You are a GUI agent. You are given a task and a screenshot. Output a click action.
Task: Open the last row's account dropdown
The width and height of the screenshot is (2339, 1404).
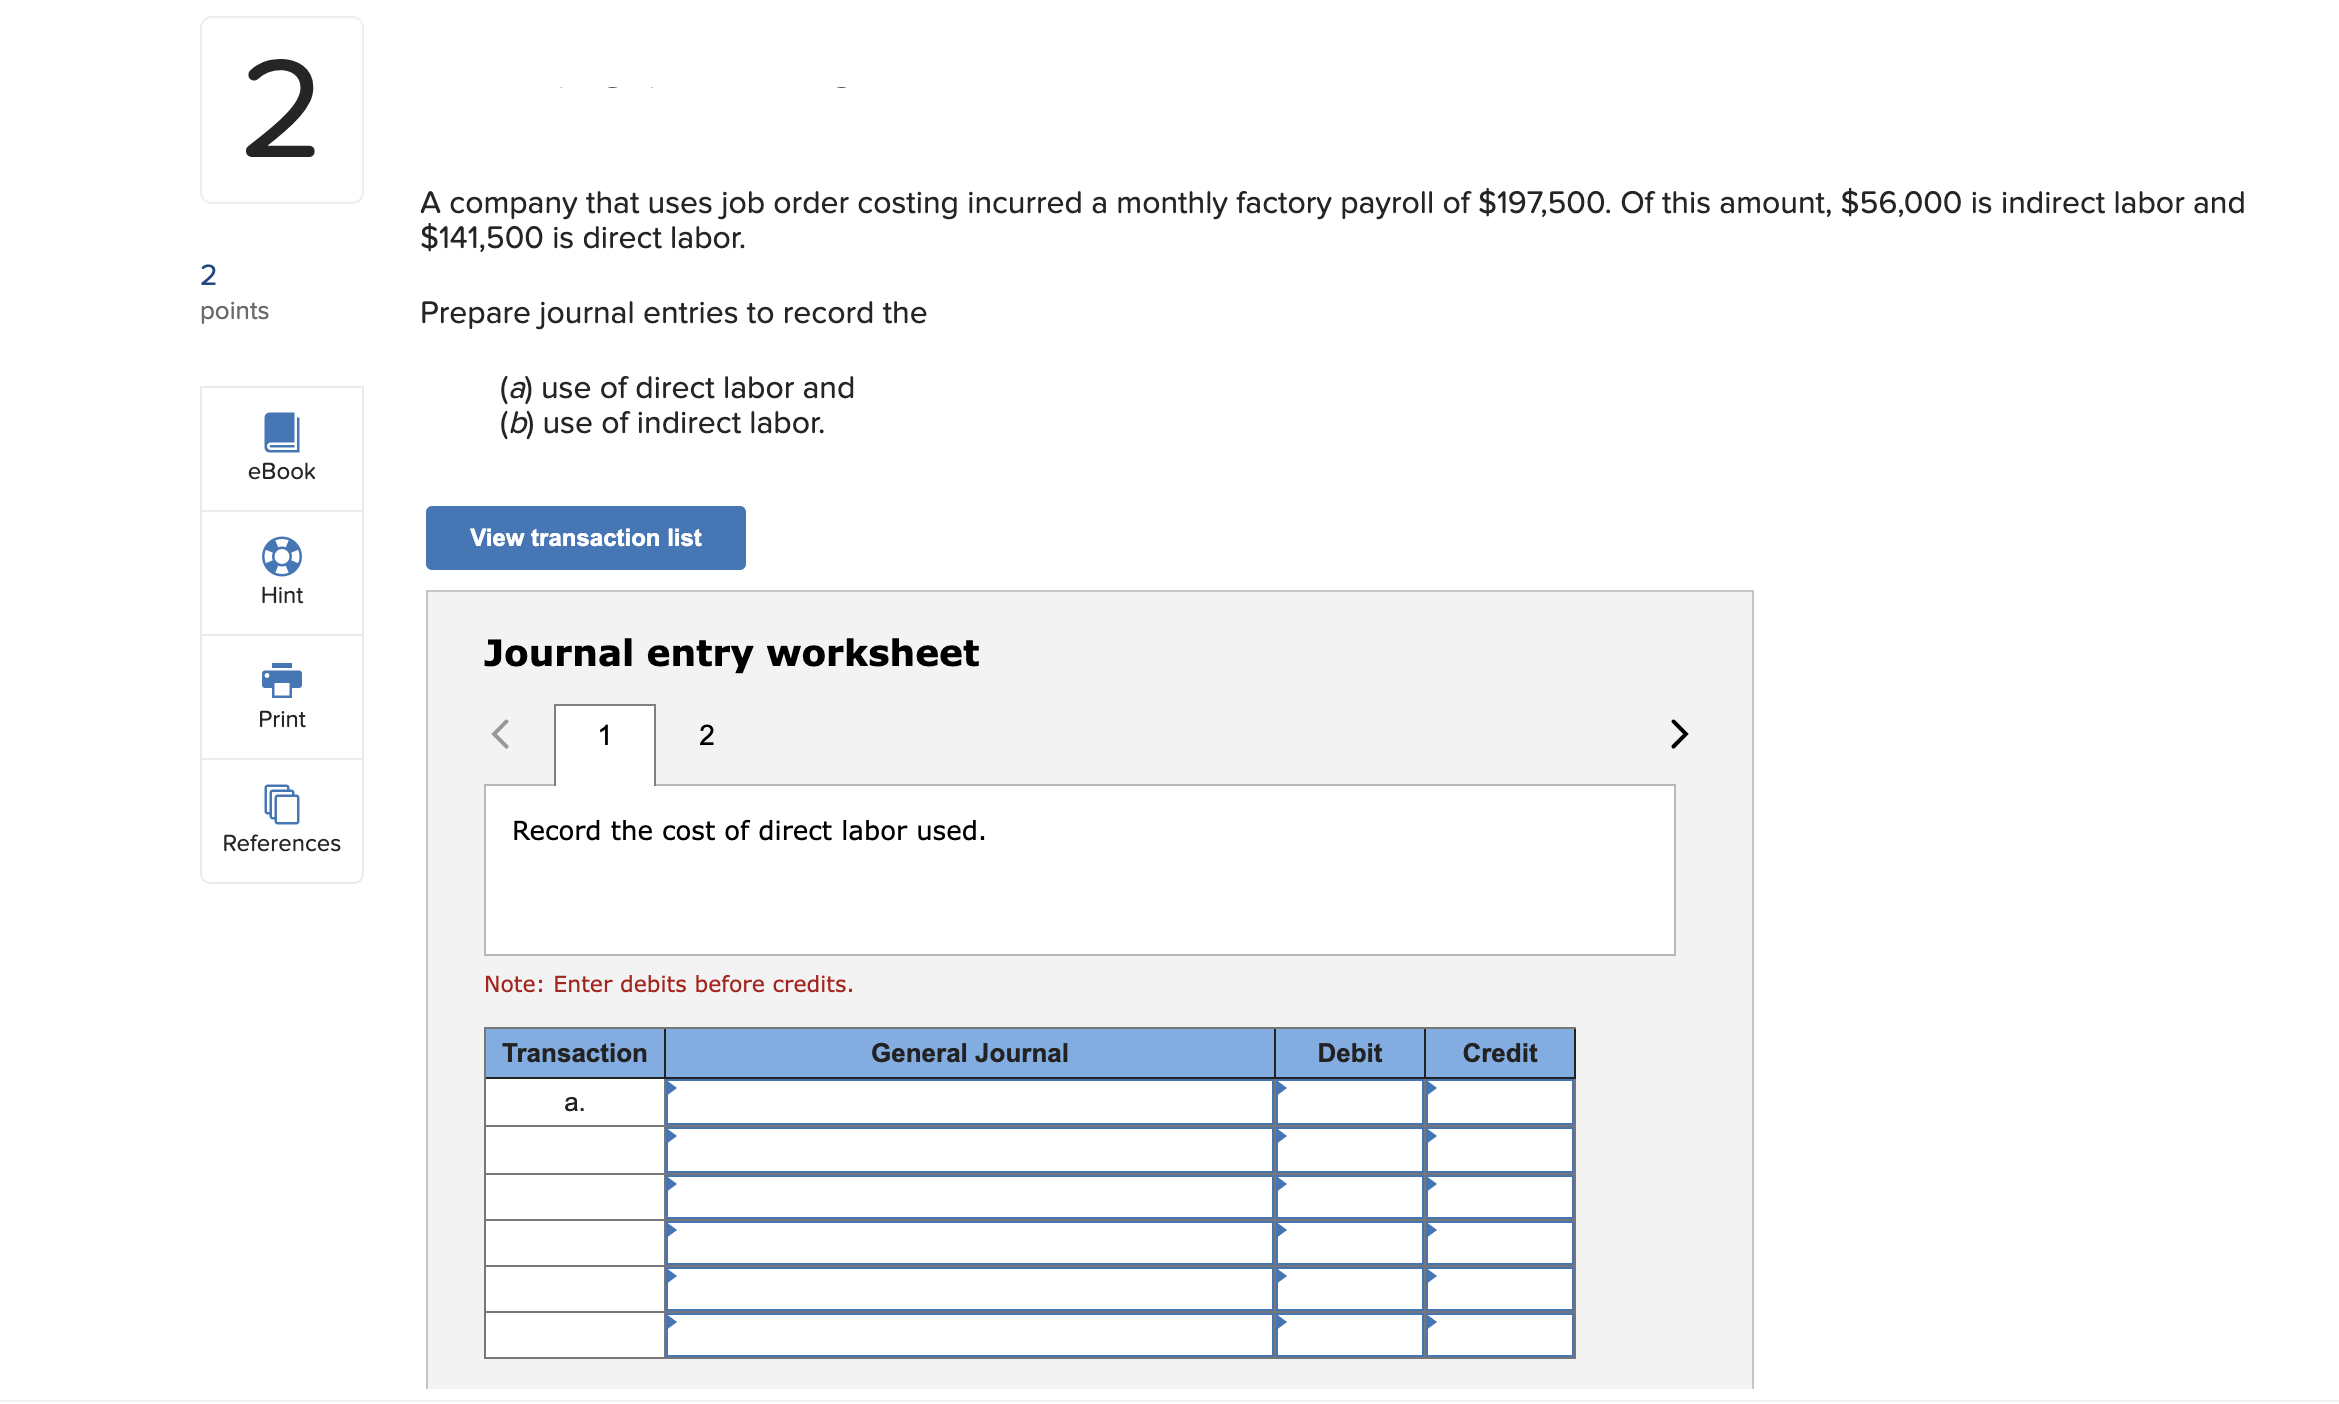coord(968,1335)
